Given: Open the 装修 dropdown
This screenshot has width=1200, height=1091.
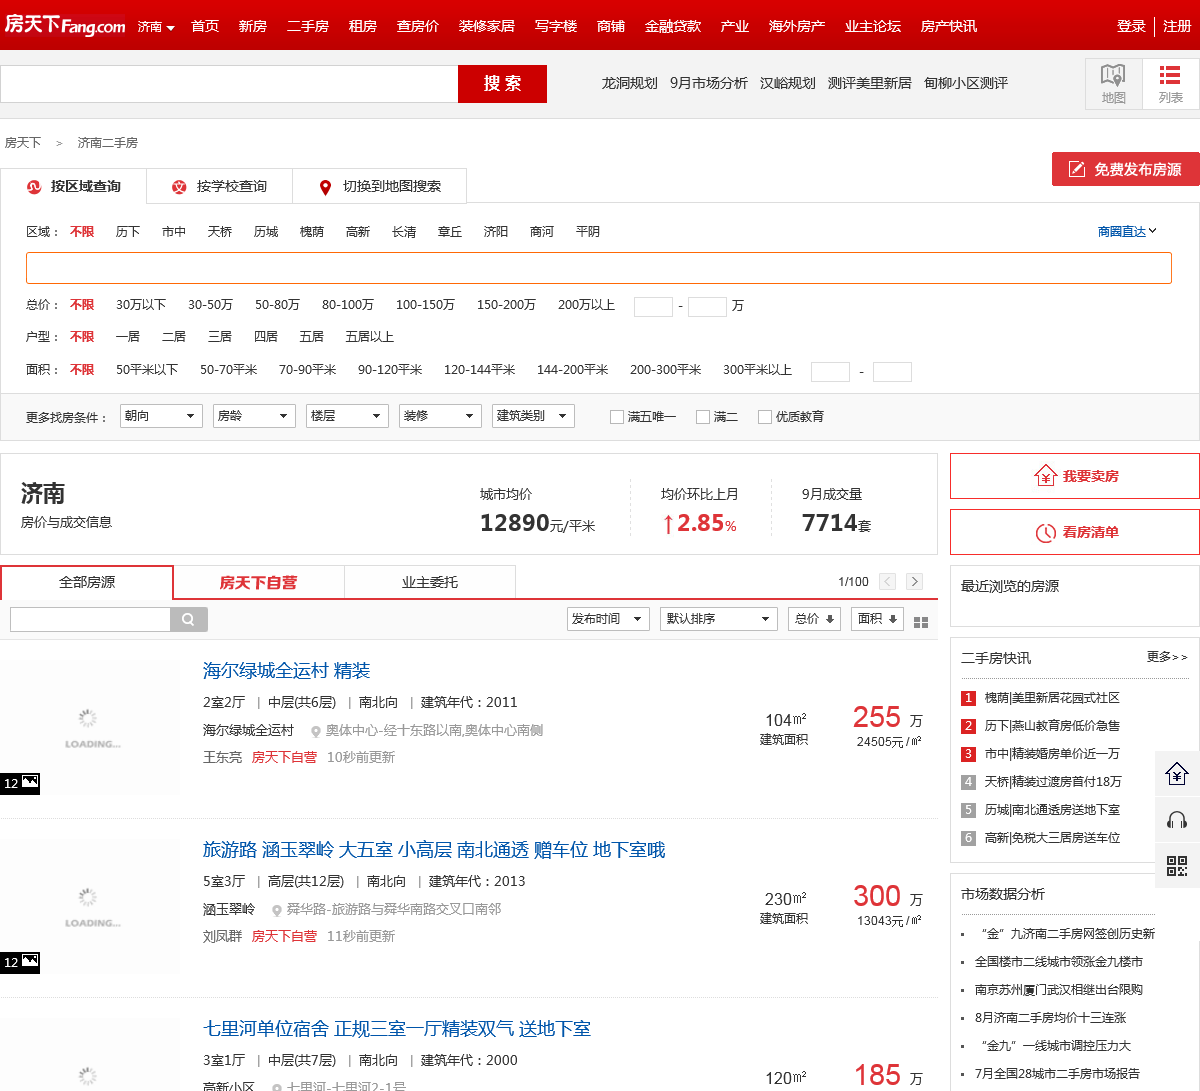Looking at the screenshot, I should 440,416.
